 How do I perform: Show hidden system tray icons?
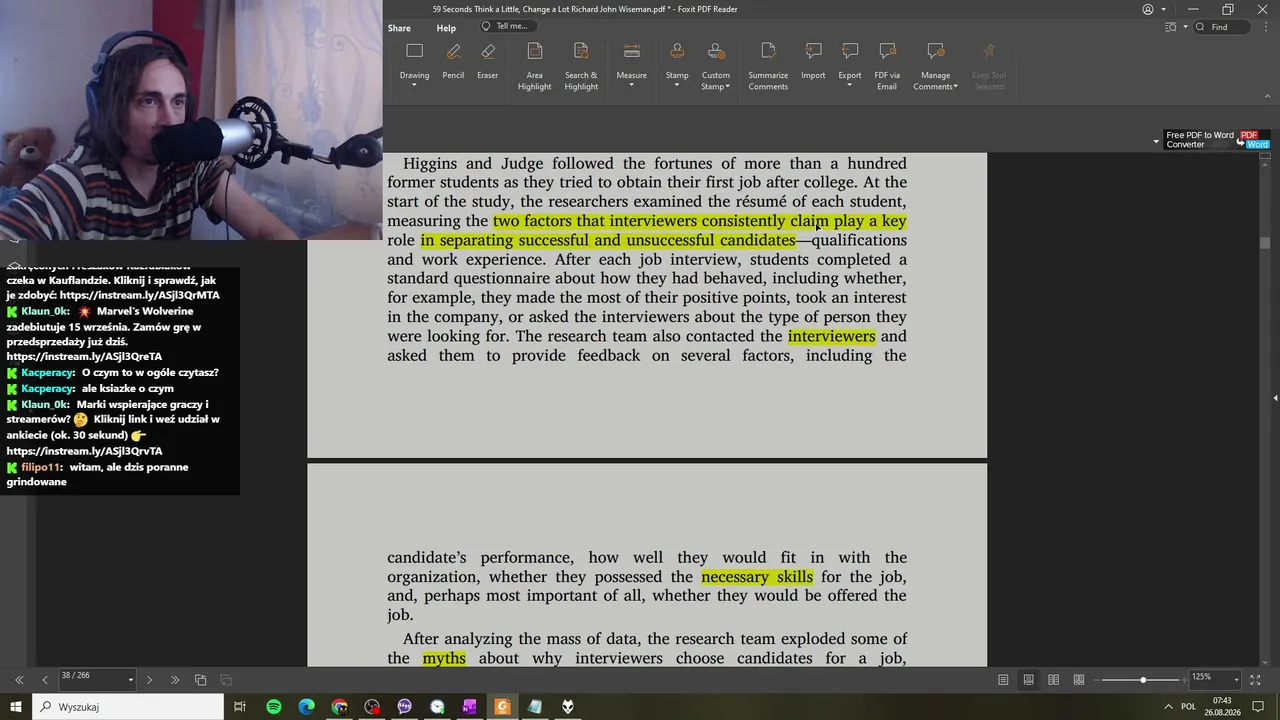(x=1168, y=707)
